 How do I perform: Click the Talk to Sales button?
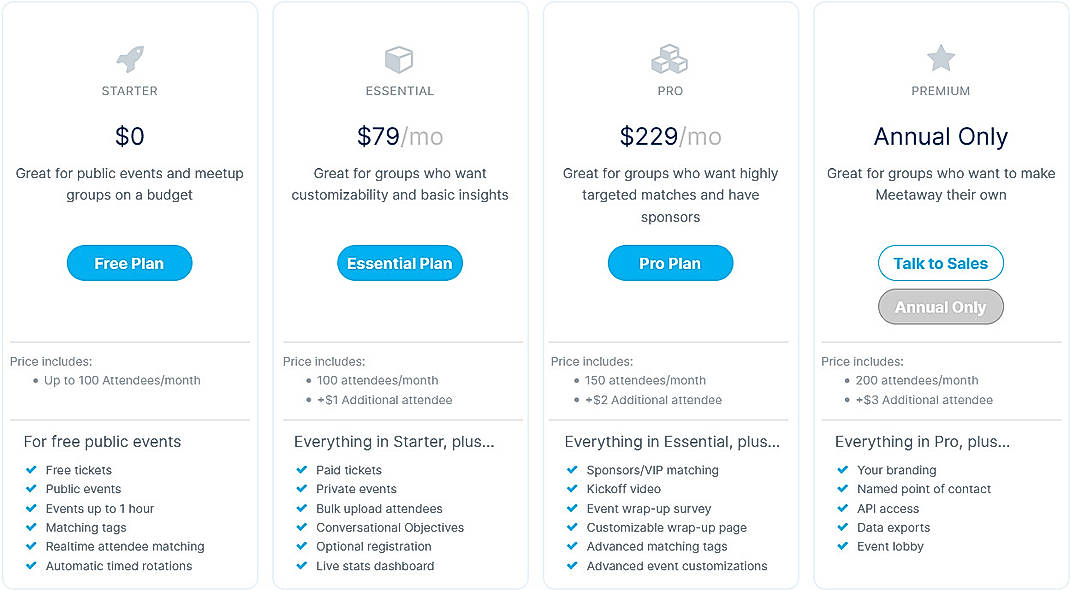click(940, 263)
